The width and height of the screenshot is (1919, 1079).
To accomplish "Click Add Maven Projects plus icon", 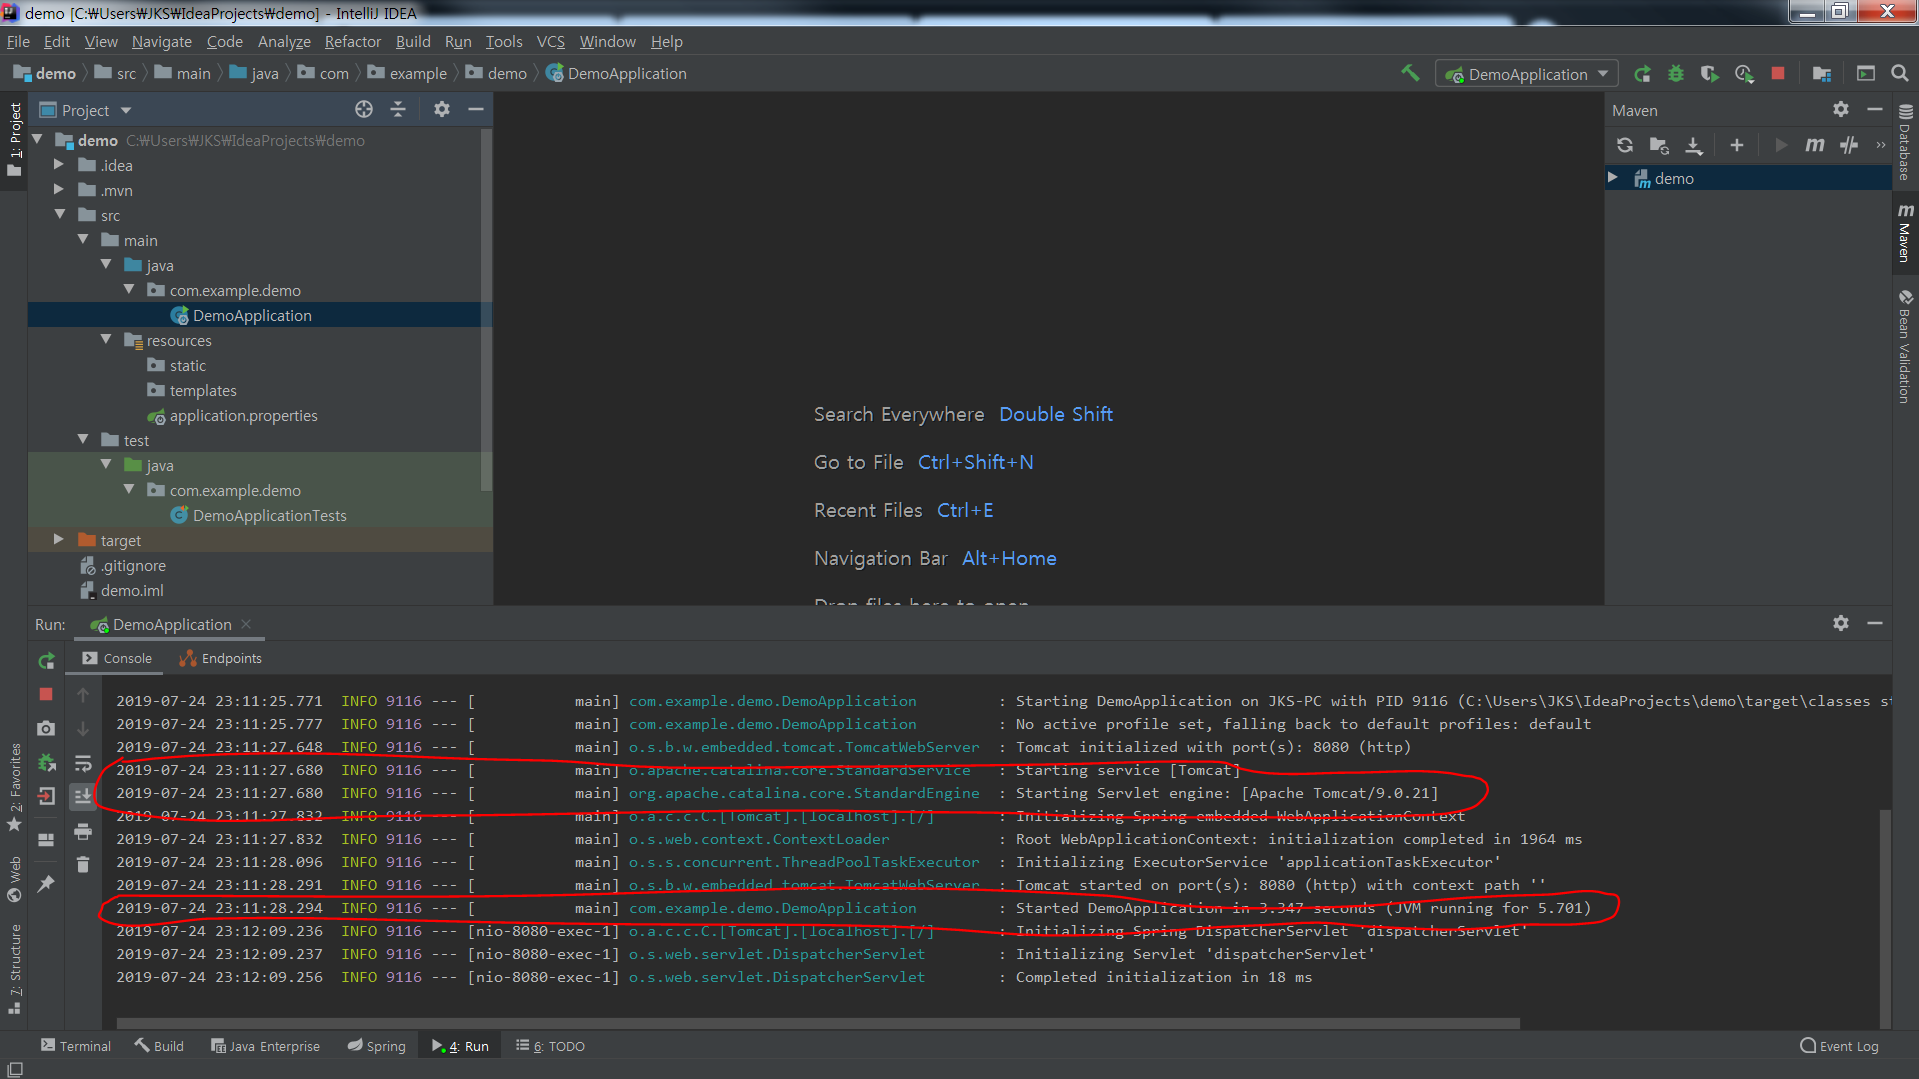I will [1737, 145].
